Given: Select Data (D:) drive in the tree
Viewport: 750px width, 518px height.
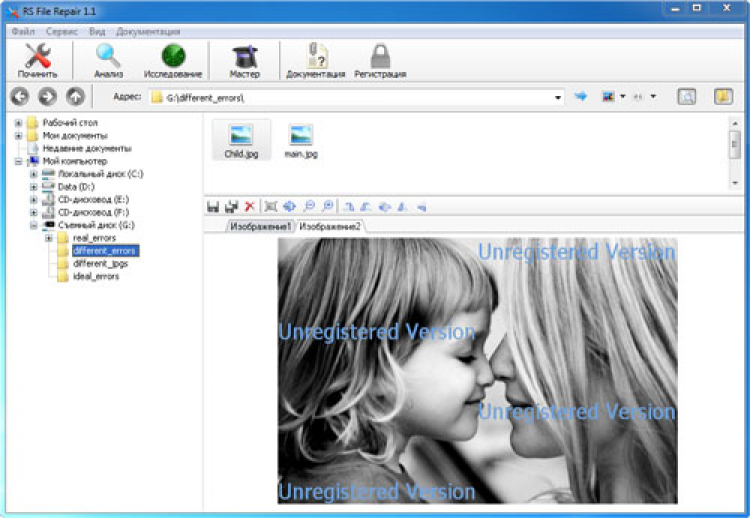Looking at the screenshot, I should (76, 187).
